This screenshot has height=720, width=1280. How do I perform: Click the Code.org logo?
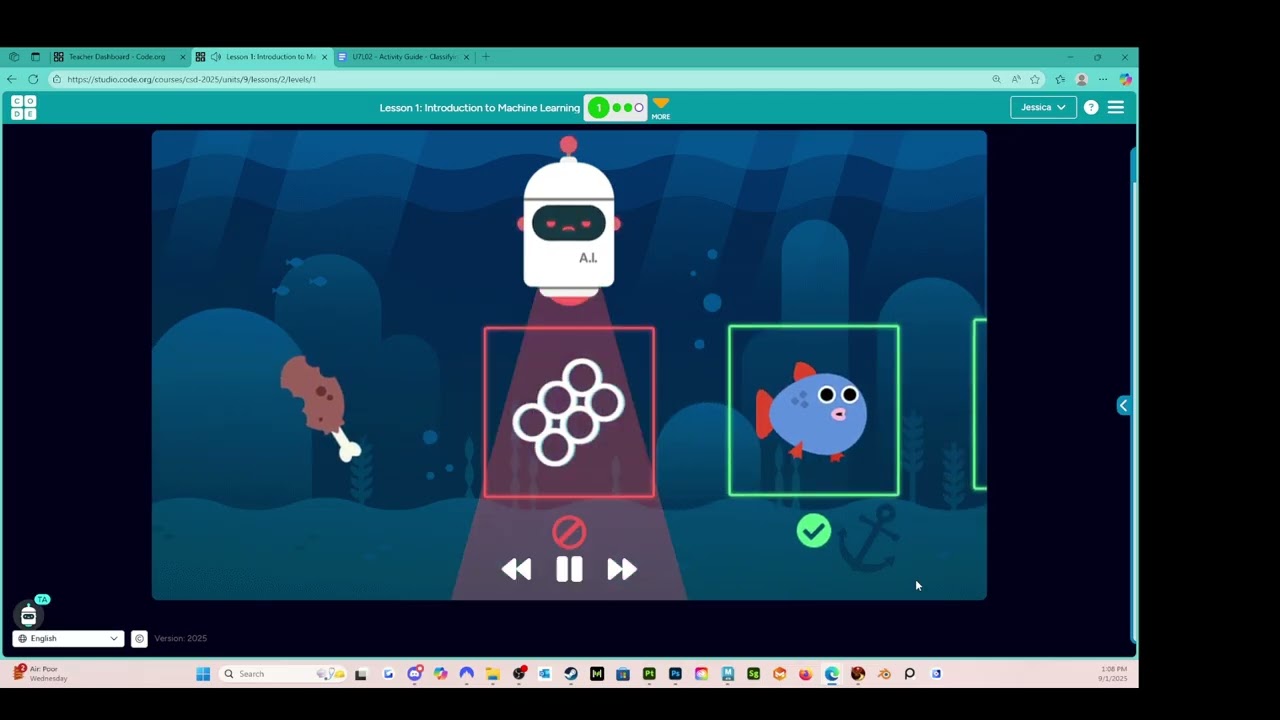(x=24, y=108)
